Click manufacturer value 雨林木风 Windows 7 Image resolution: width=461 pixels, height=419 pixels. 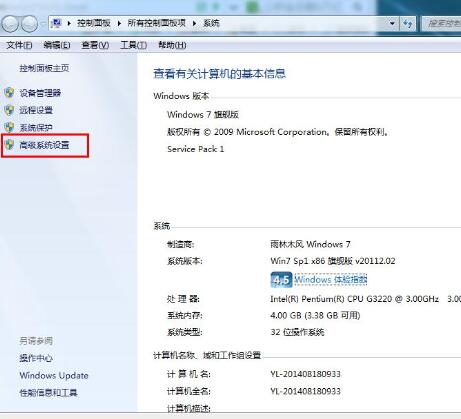click(310, 244)
